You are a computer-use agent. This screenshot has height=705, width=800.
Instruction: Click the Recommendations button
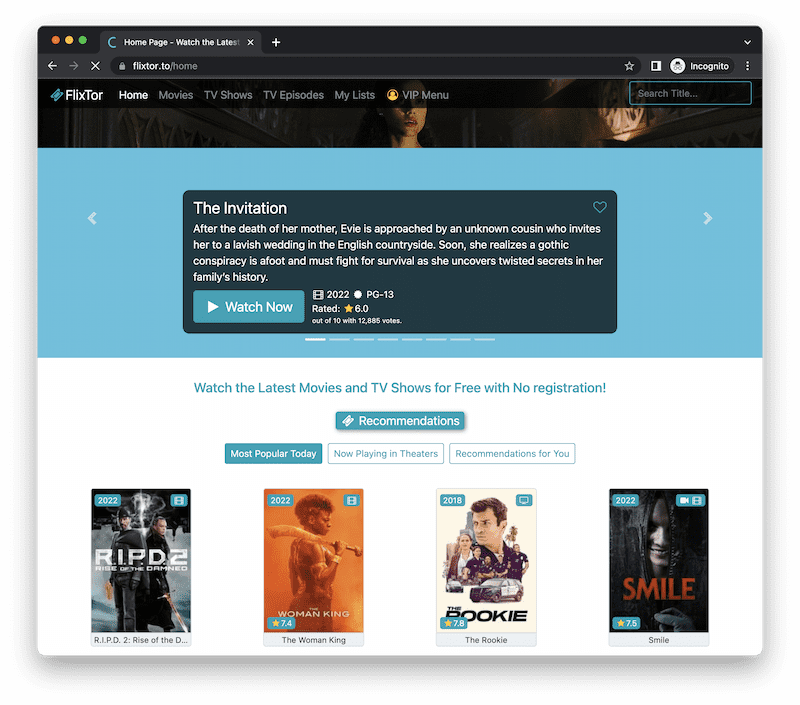(400, 421)
